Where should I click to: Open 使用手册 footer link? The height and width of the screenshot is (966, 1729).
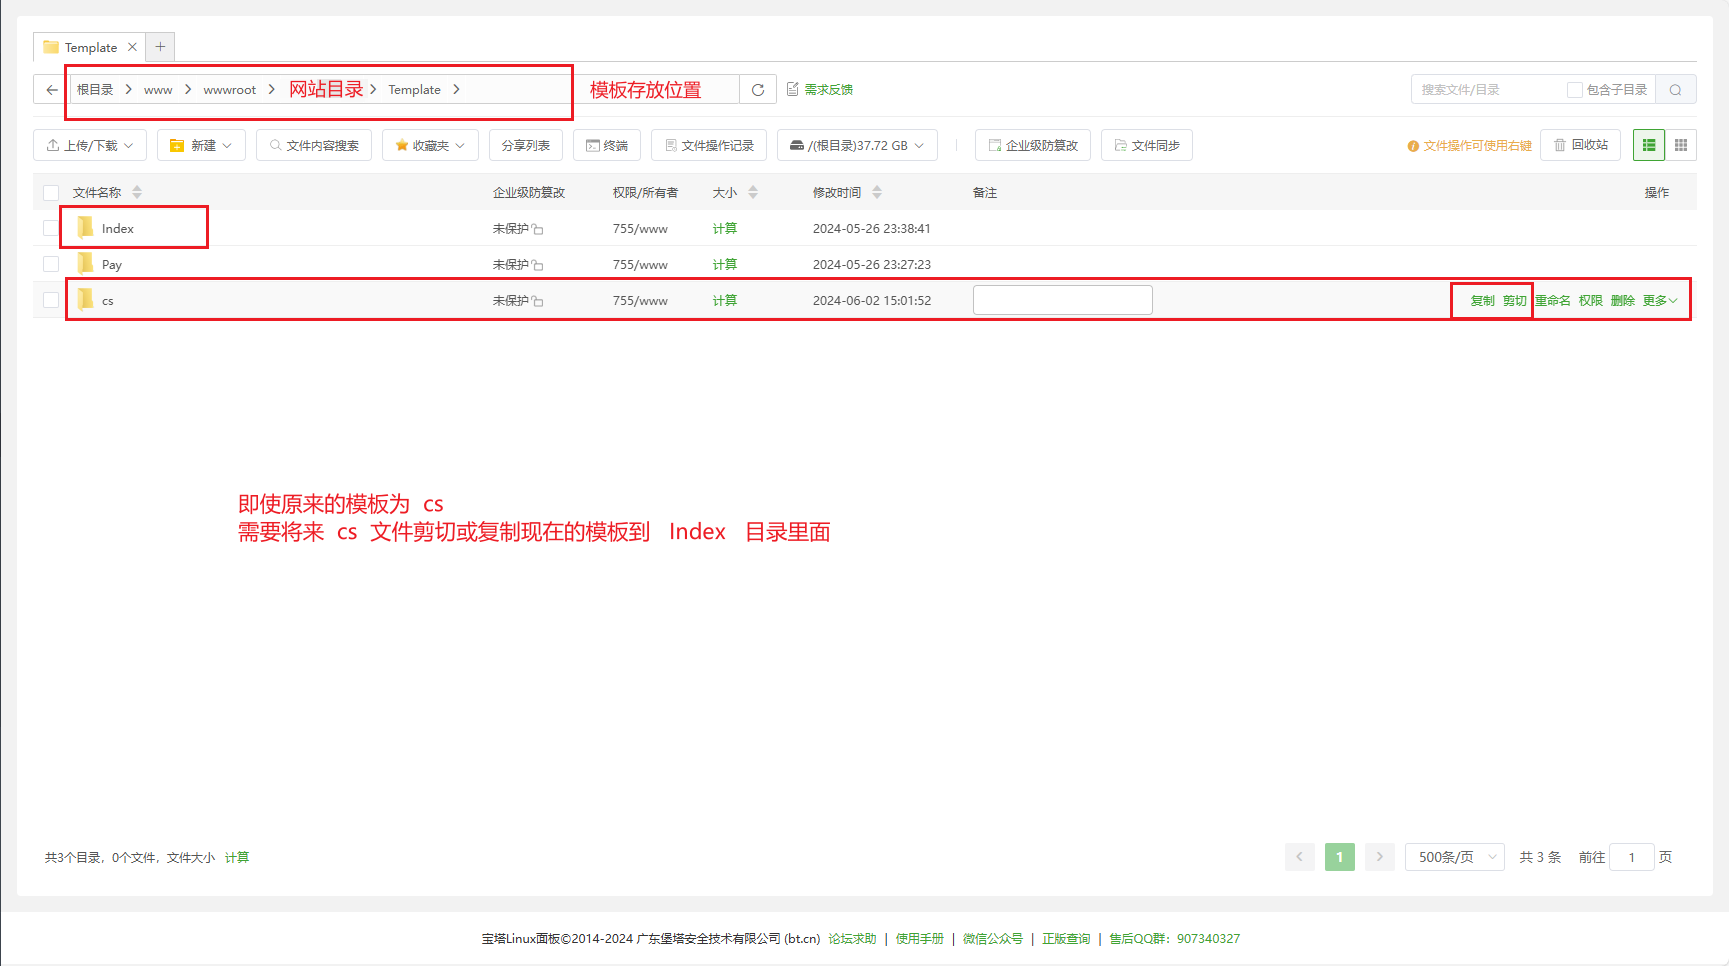920,939
